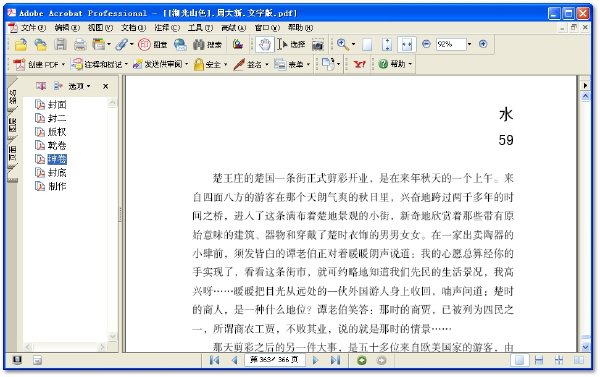Click document scrollbar up arrow
Viewport: 600px width, 377px height.
(x=585, y=96)
